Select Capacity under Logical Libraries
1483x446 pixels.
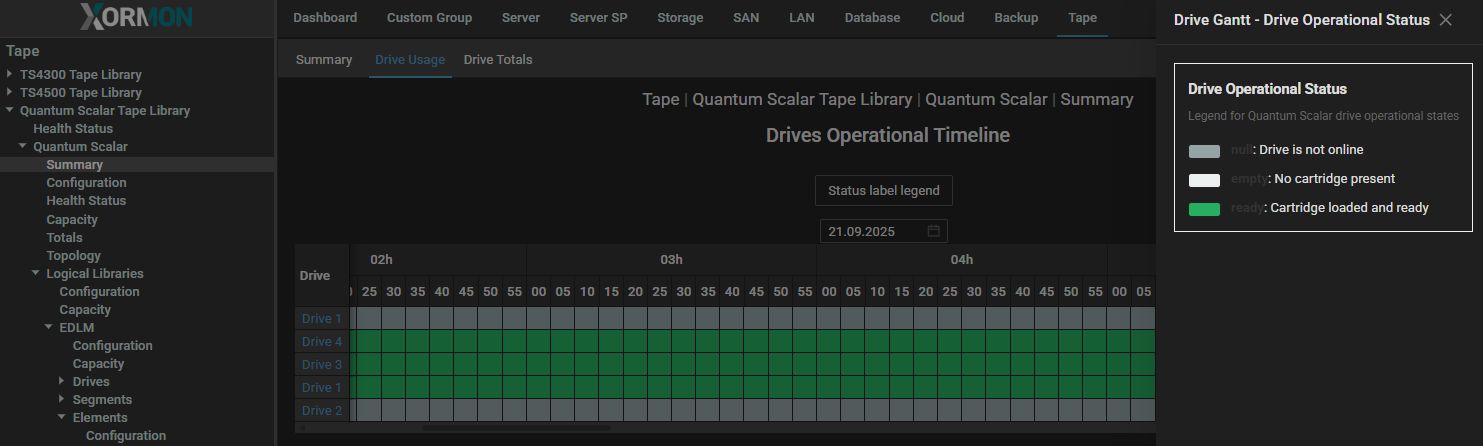(85, 309)
